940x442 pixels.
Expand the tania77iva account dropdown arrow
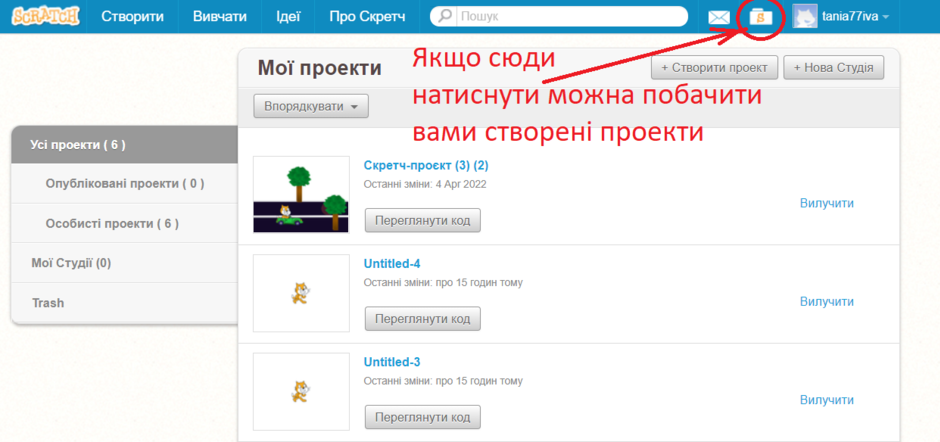[886, 17]
